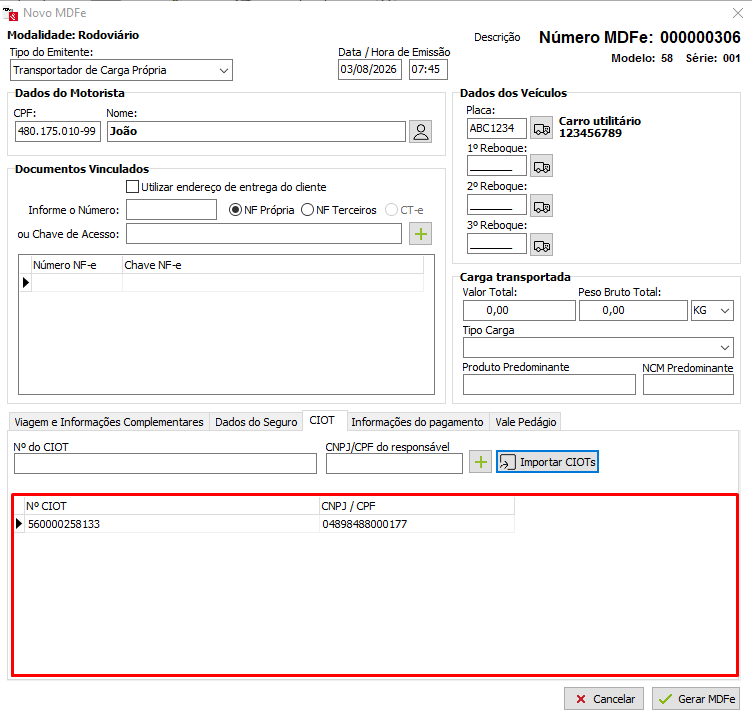752x717 pixels.
Task: Focus Informe o Número field
Action: (171, 210)
